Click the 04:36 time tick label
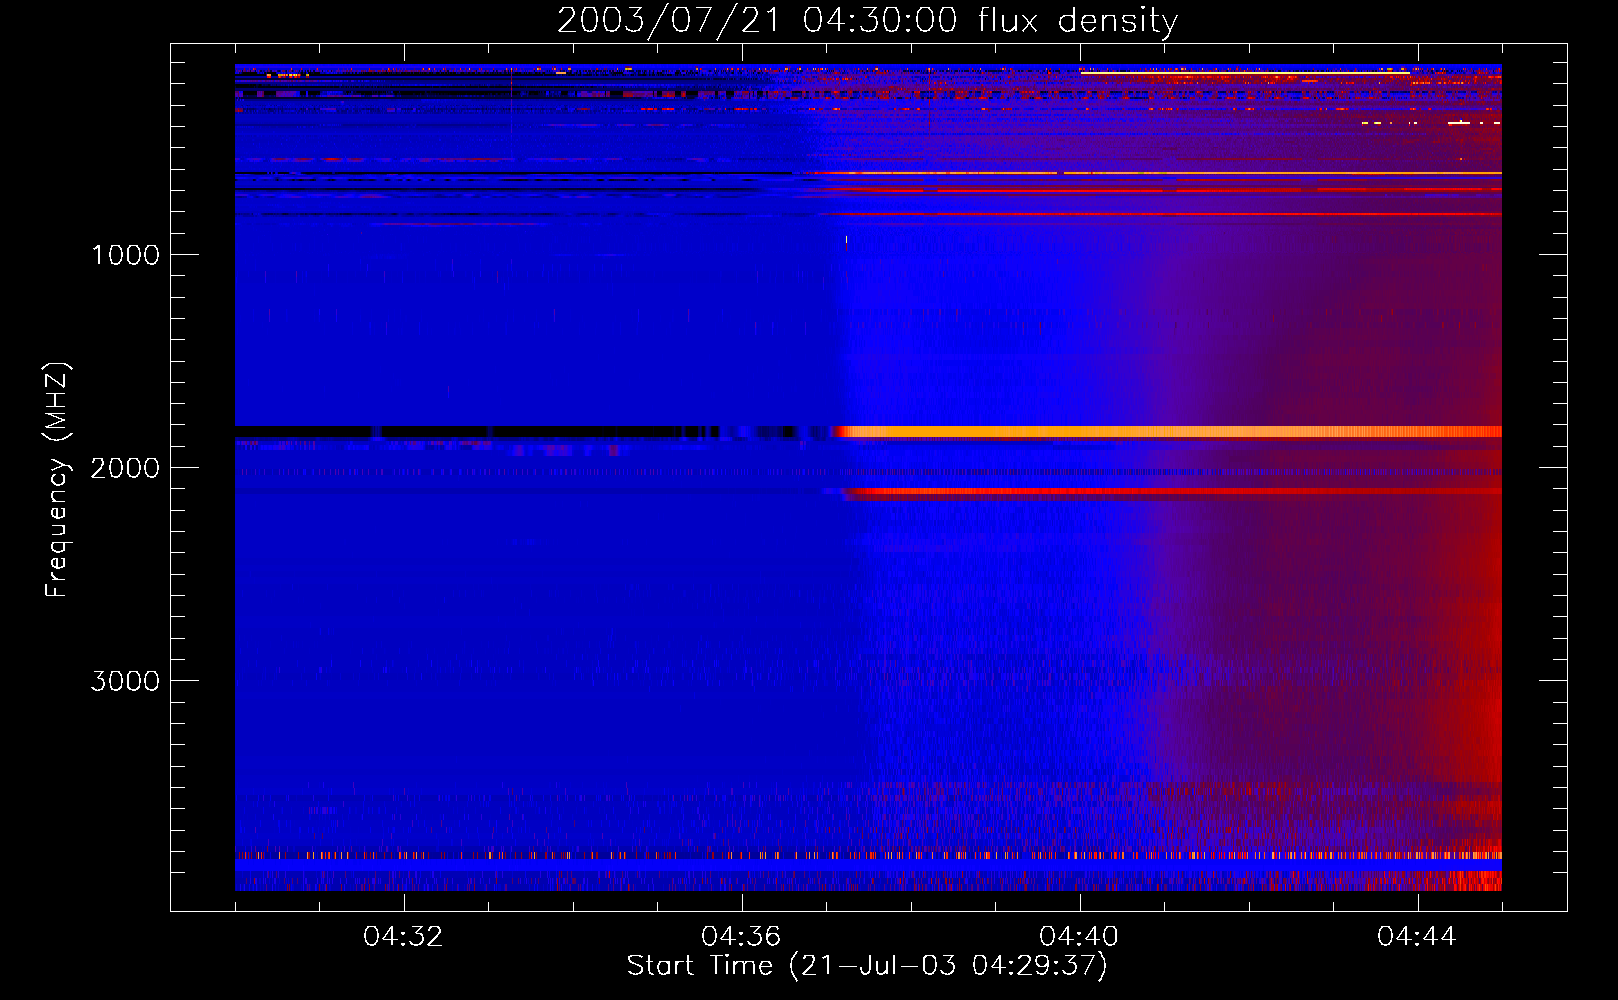 click(742, 937)
